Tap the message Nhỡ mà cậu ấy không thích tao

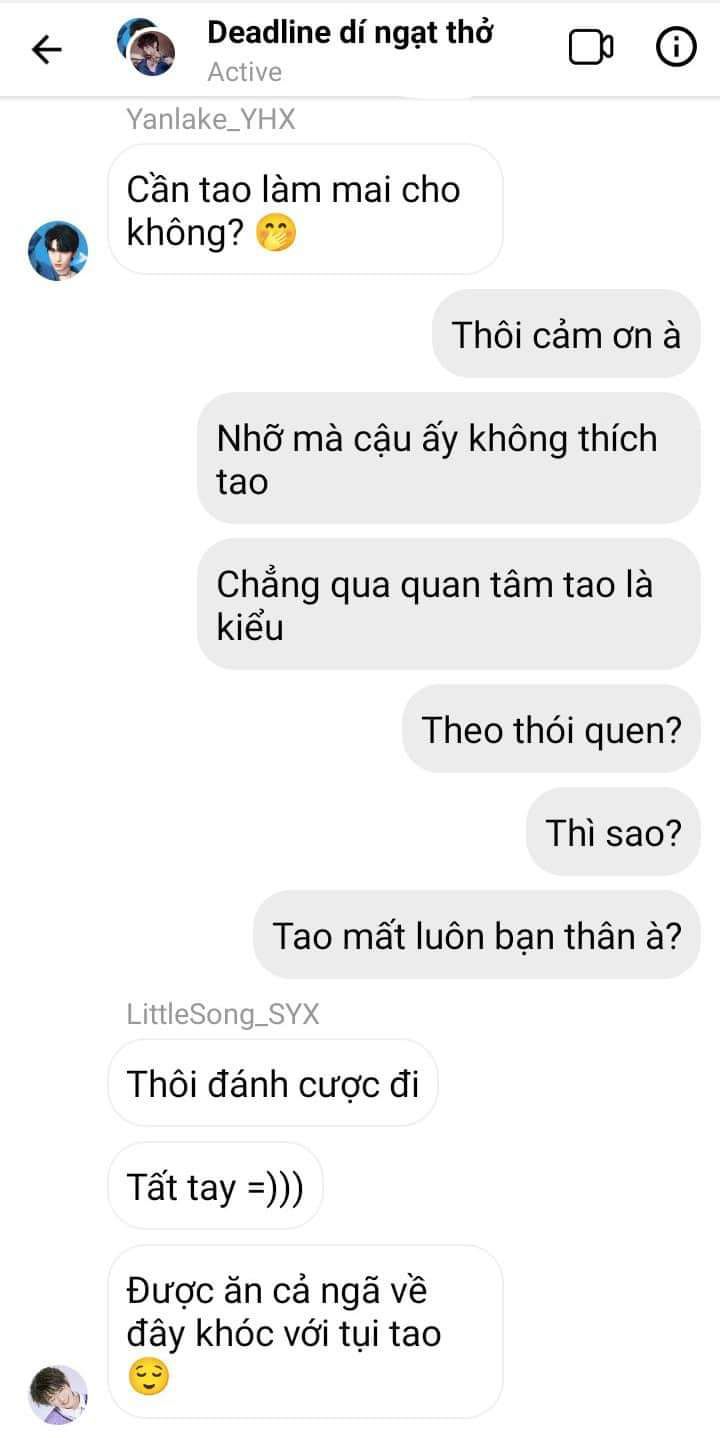click(x=448, y=459)
